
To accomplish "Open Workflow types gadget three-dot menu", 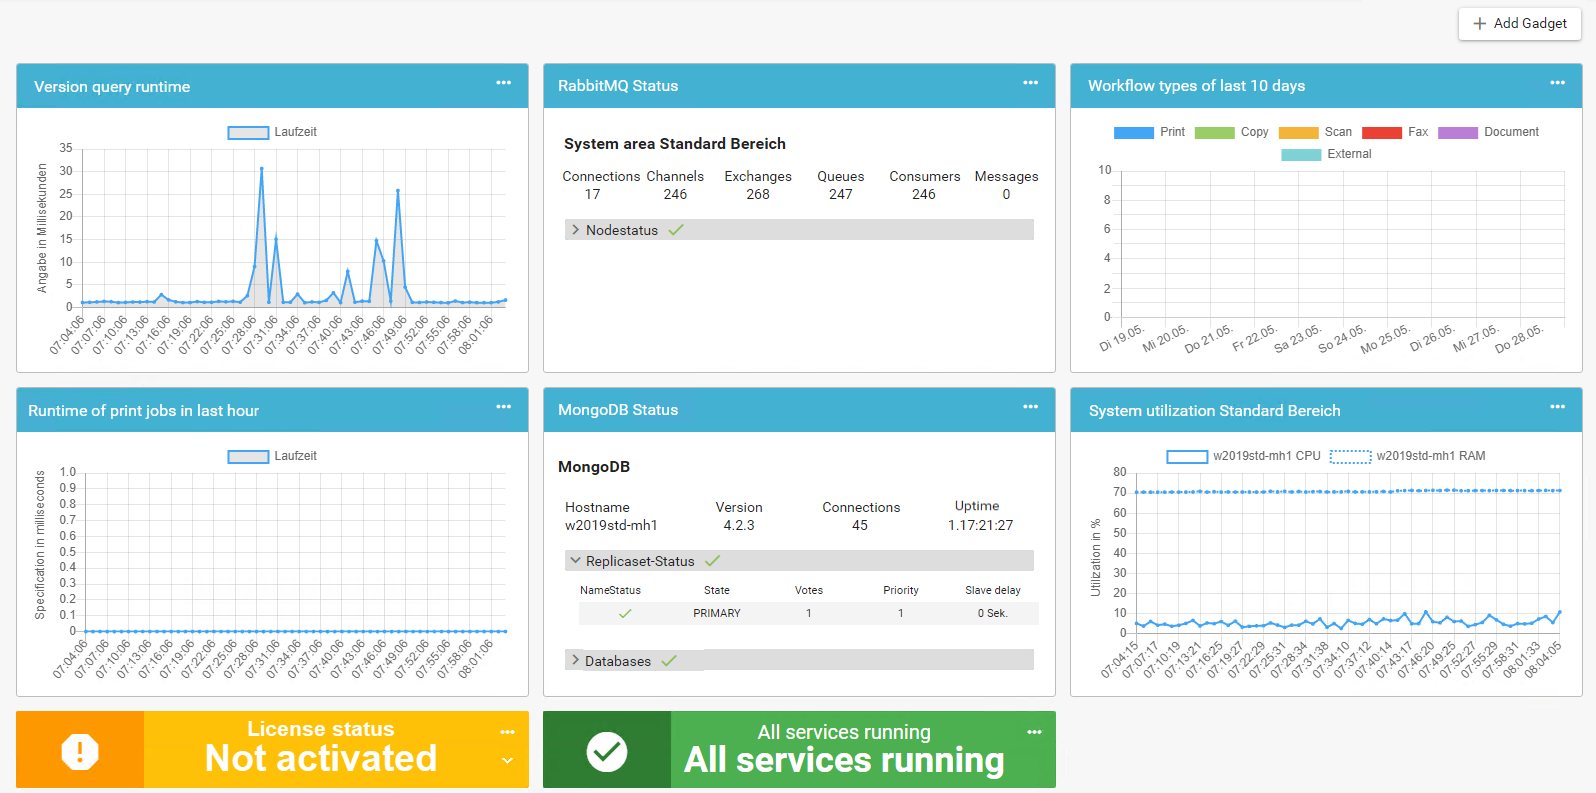I will click(1557, 83).
